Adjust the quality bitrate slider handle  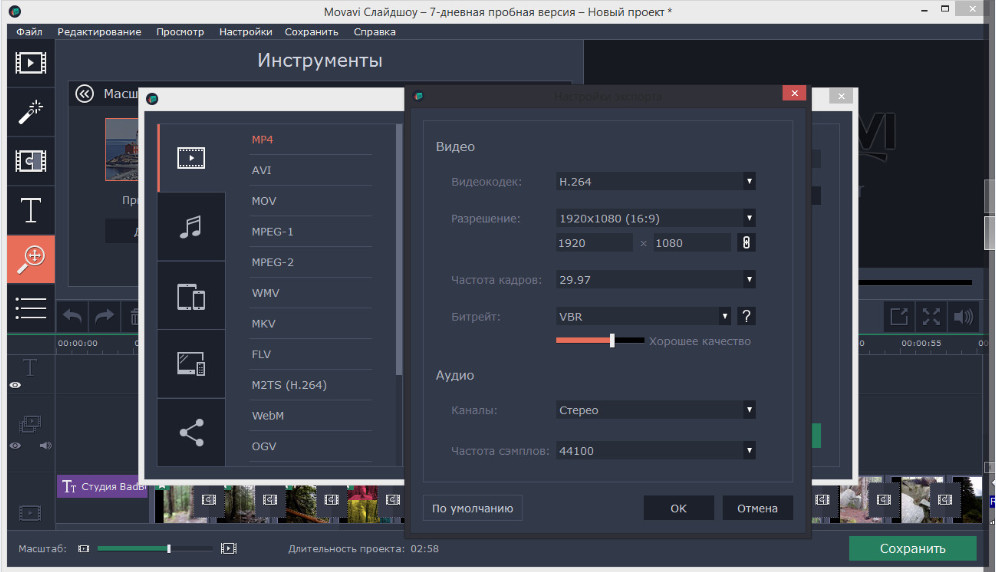612,341
